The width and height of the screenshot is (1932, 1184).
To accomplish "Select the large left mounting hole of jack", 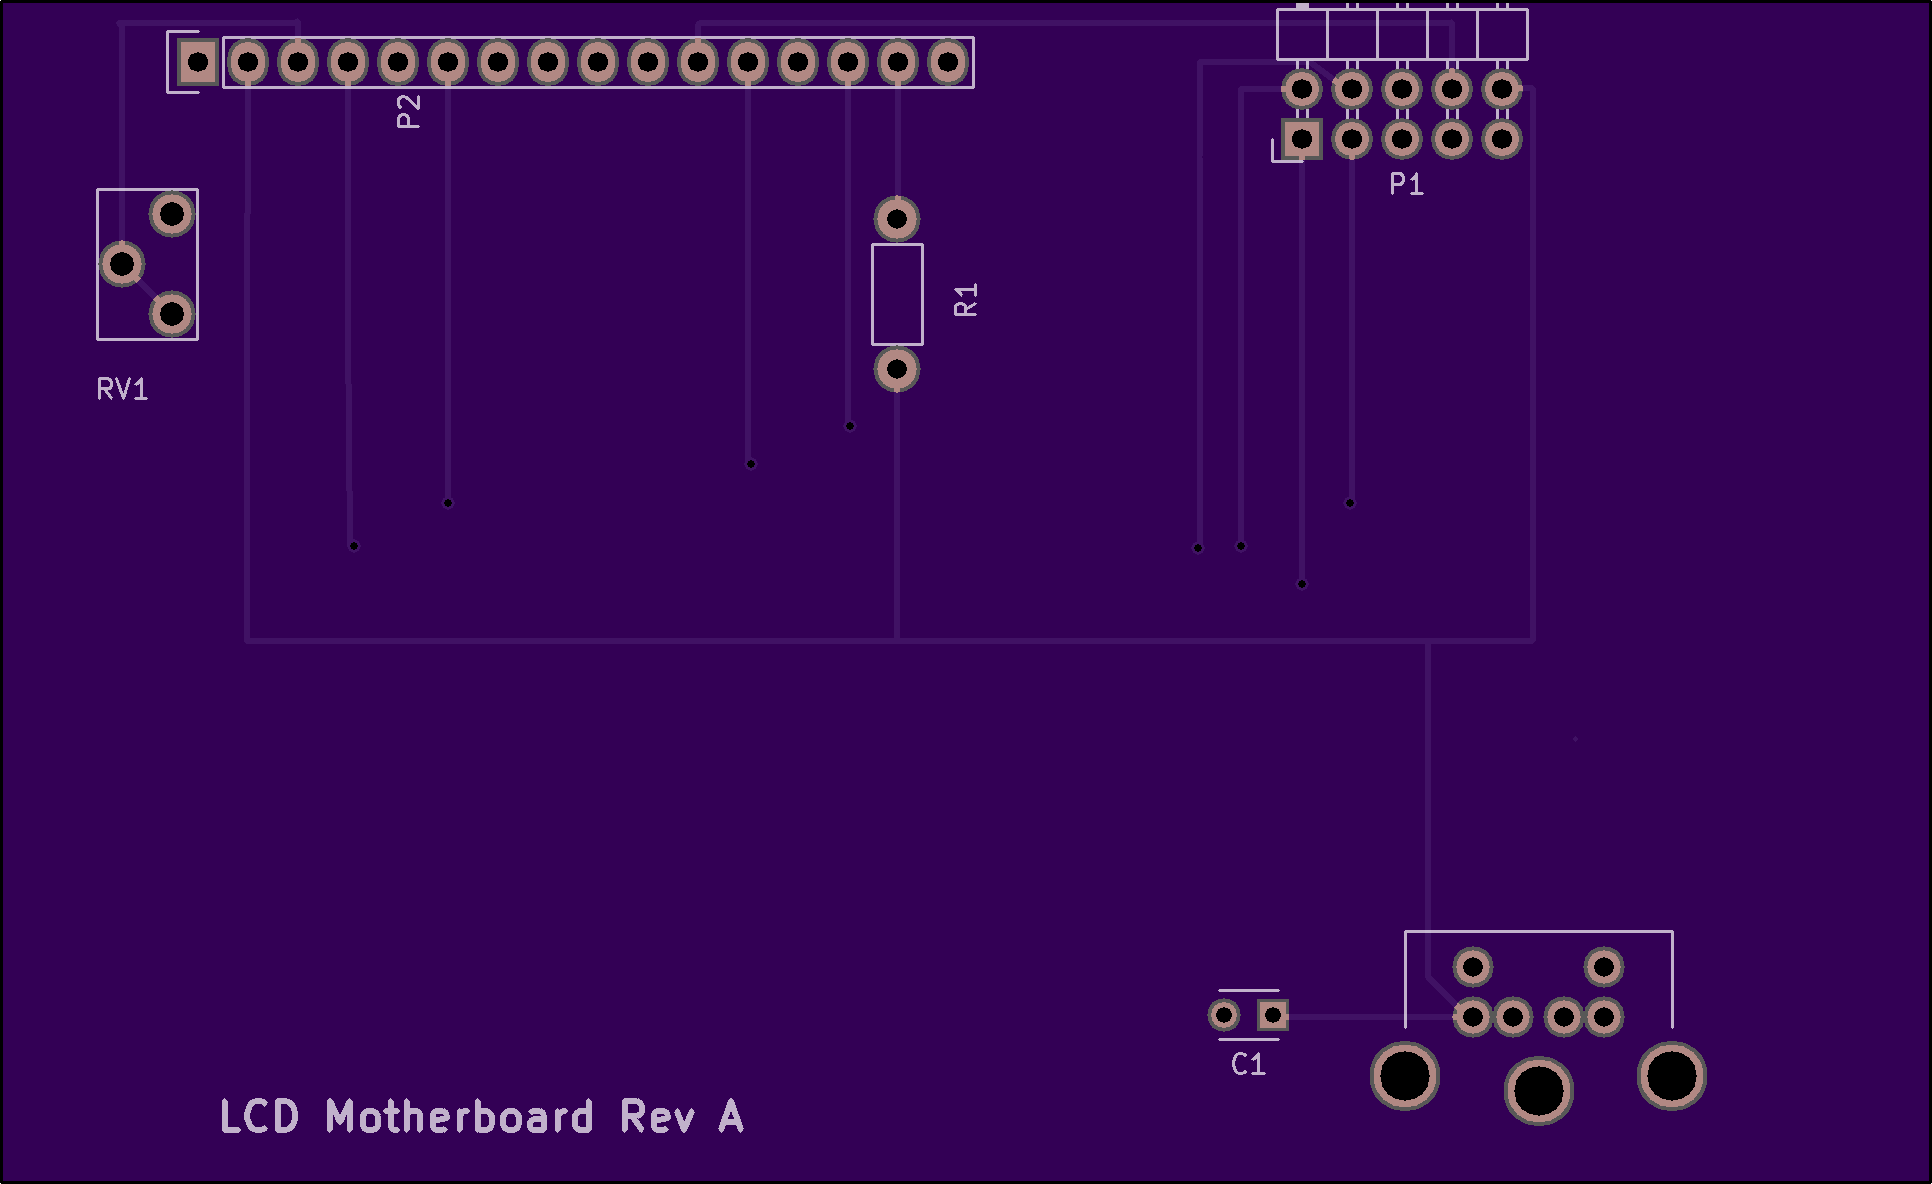I will (1405, 1077).
